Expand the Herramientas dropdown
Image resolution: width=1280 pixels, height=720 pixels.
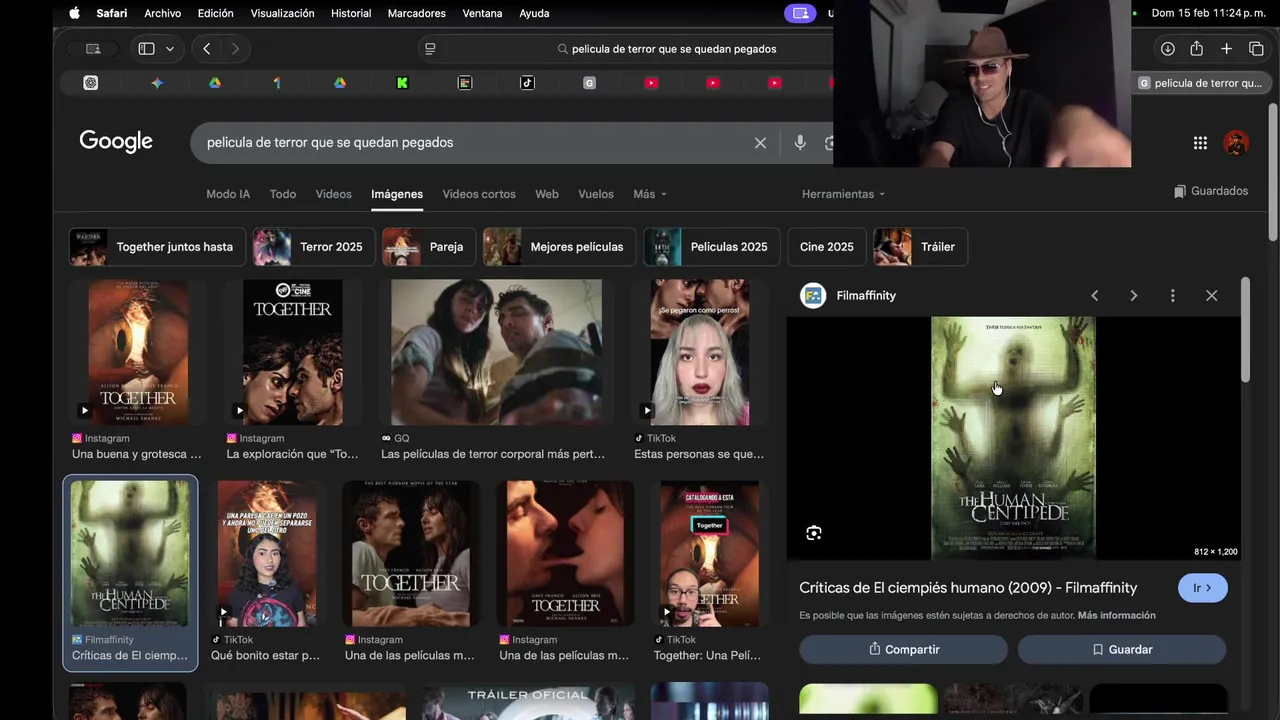843,194
